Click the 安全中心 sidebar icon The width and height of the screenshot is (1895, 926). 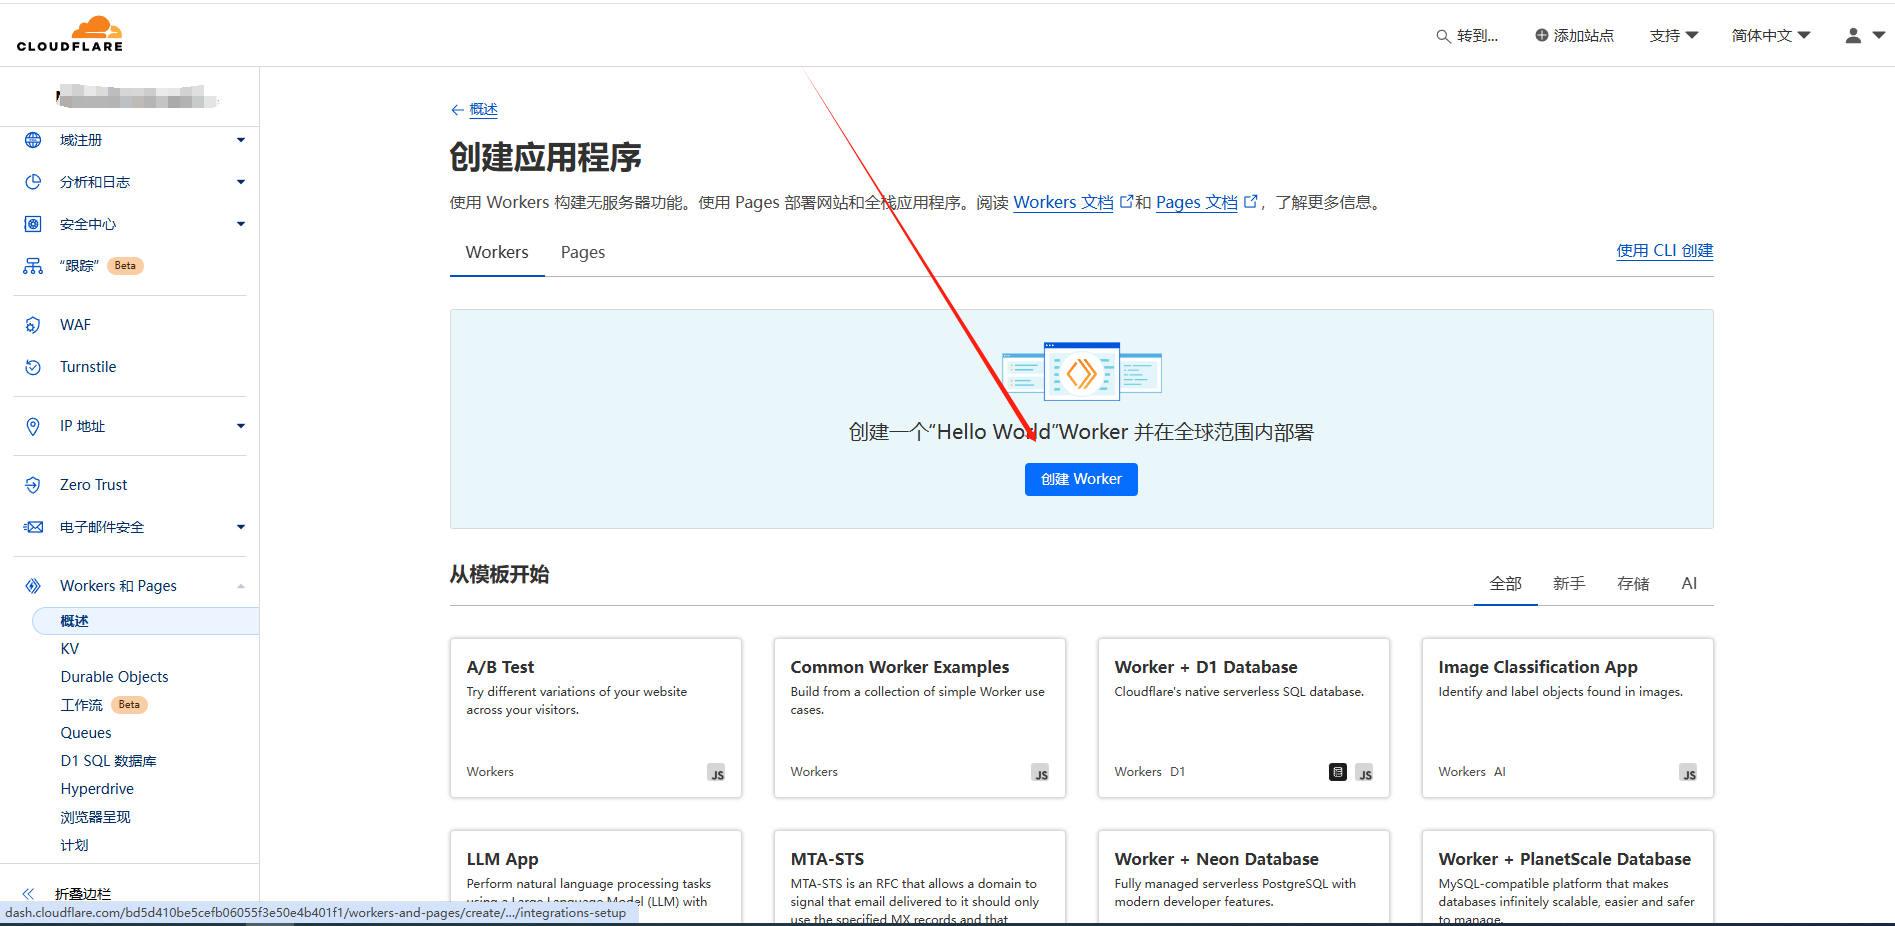33,224
